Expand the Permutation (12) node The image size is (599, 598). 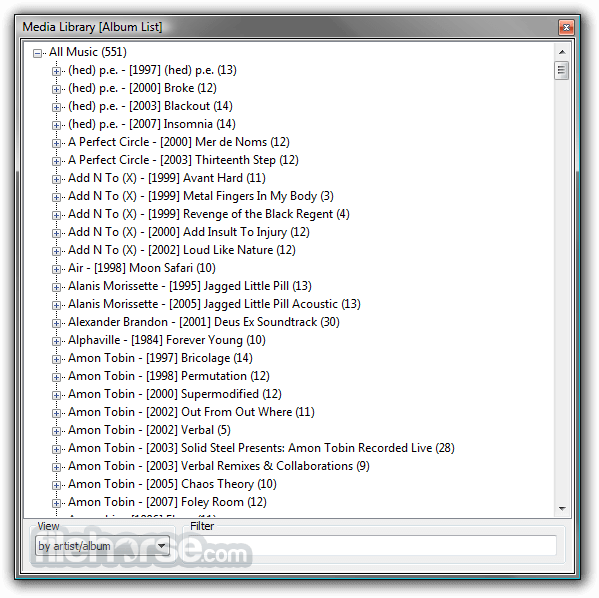(56, 377)
